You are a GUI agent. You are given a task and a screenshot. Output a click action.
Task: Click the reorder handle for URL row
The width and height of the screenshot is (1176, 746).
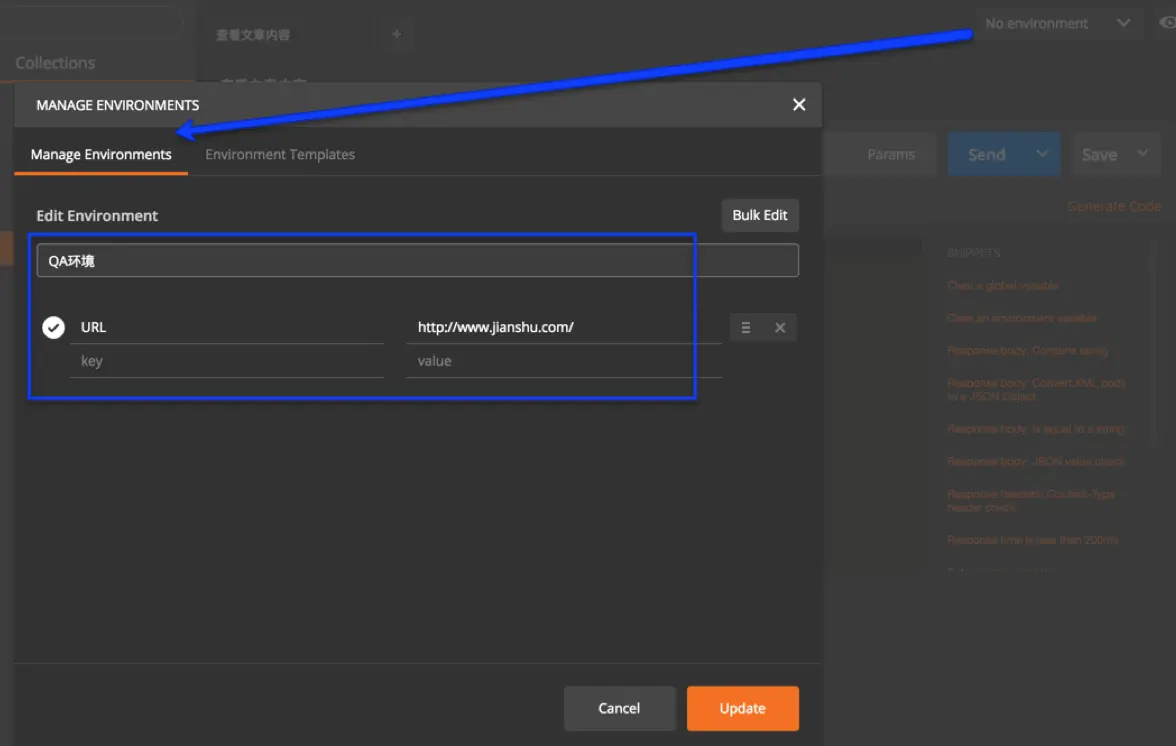click(746, 328)
